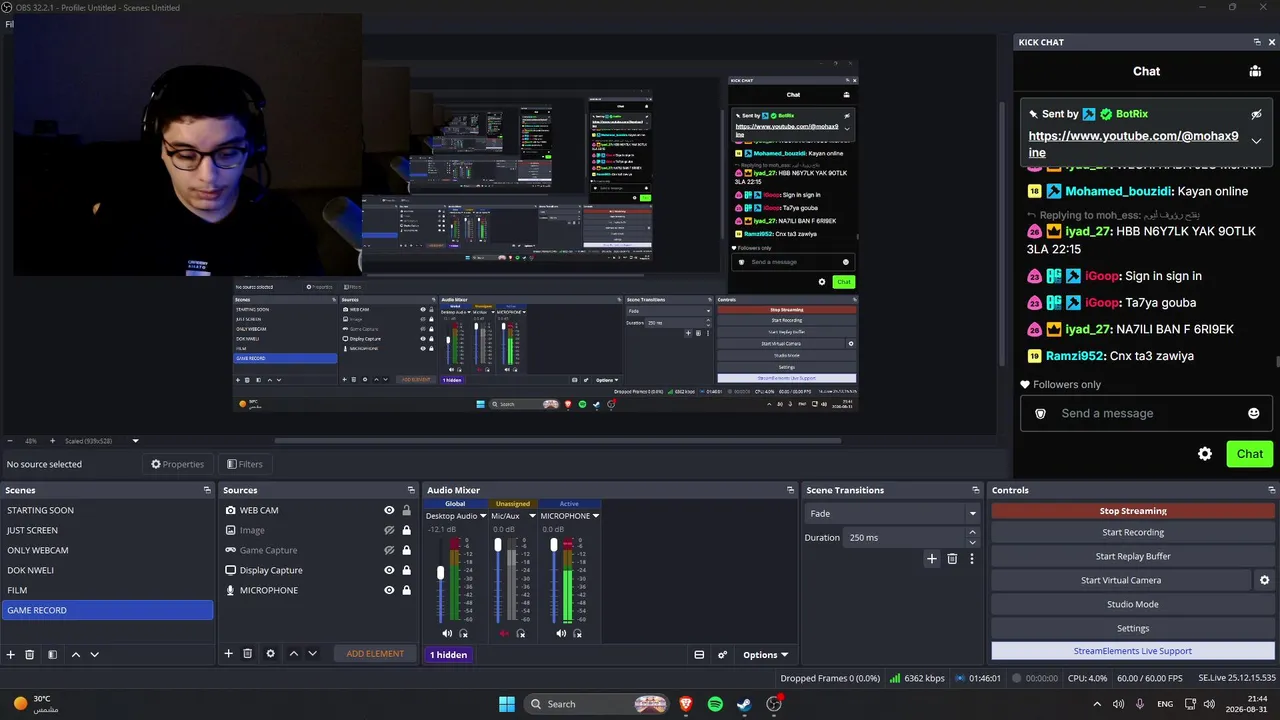Open MICROPHONE channel dropdown arrow
This screenshot has height=720, width=1280.
[596, 516]
